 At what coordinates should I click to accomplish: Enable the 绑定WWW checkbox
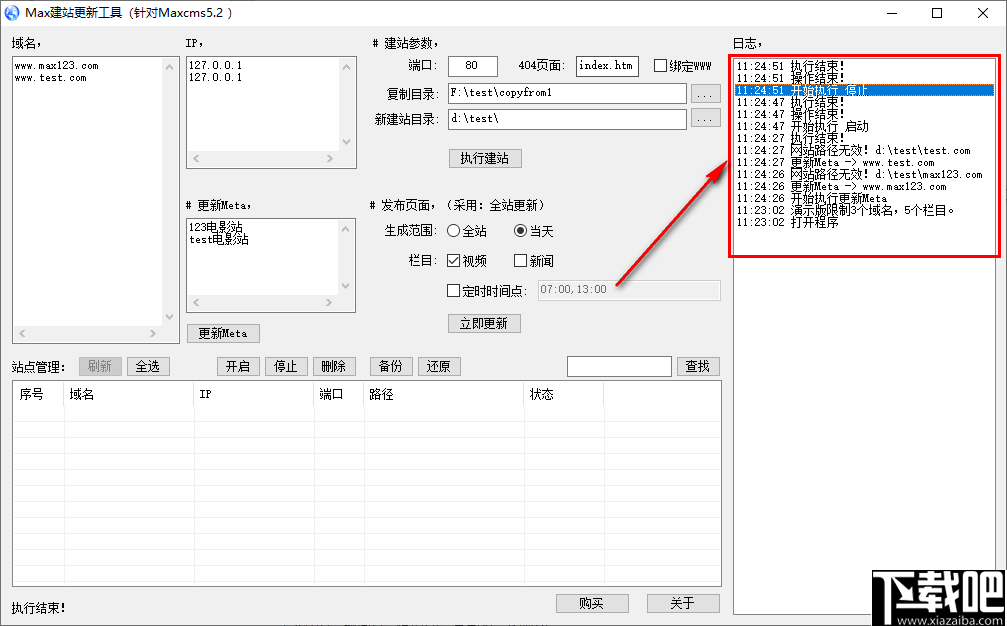660,65
